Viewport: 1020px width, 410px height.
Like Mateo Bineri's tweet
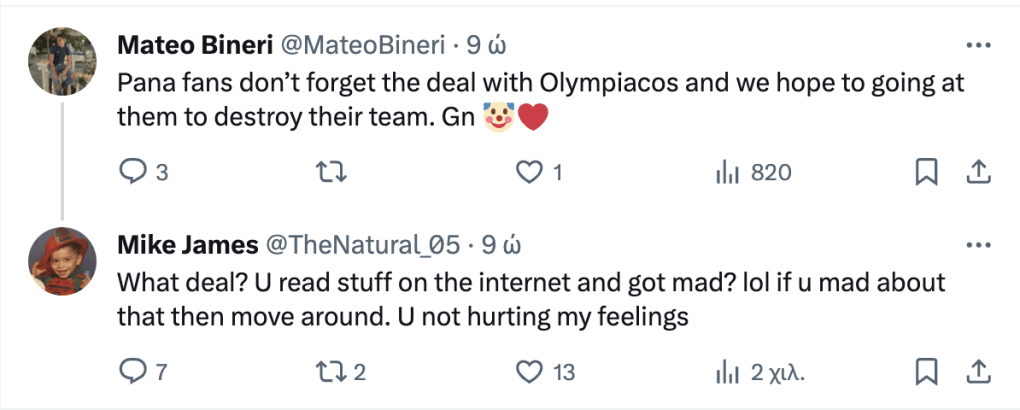point(528,173)
